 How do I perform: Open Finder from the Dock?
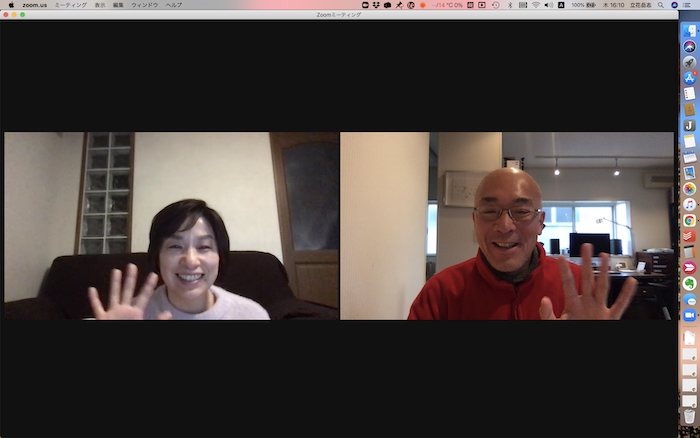tap(689, 30)
